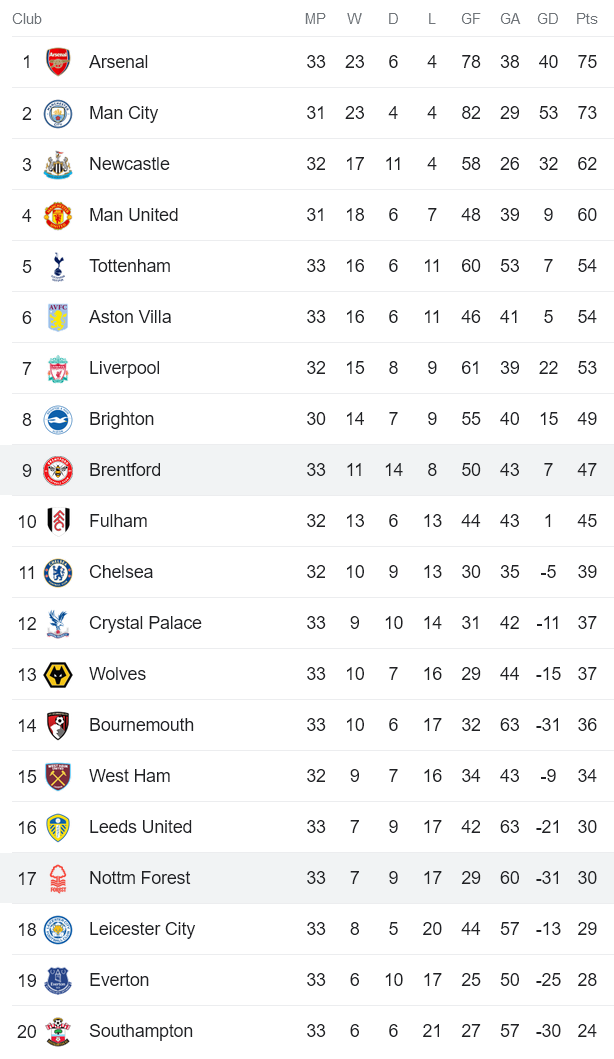The width and height of the screenshot is (614, 1059).
Task: Click the Arsenal club crest icon
Action: tap(58, 62)
